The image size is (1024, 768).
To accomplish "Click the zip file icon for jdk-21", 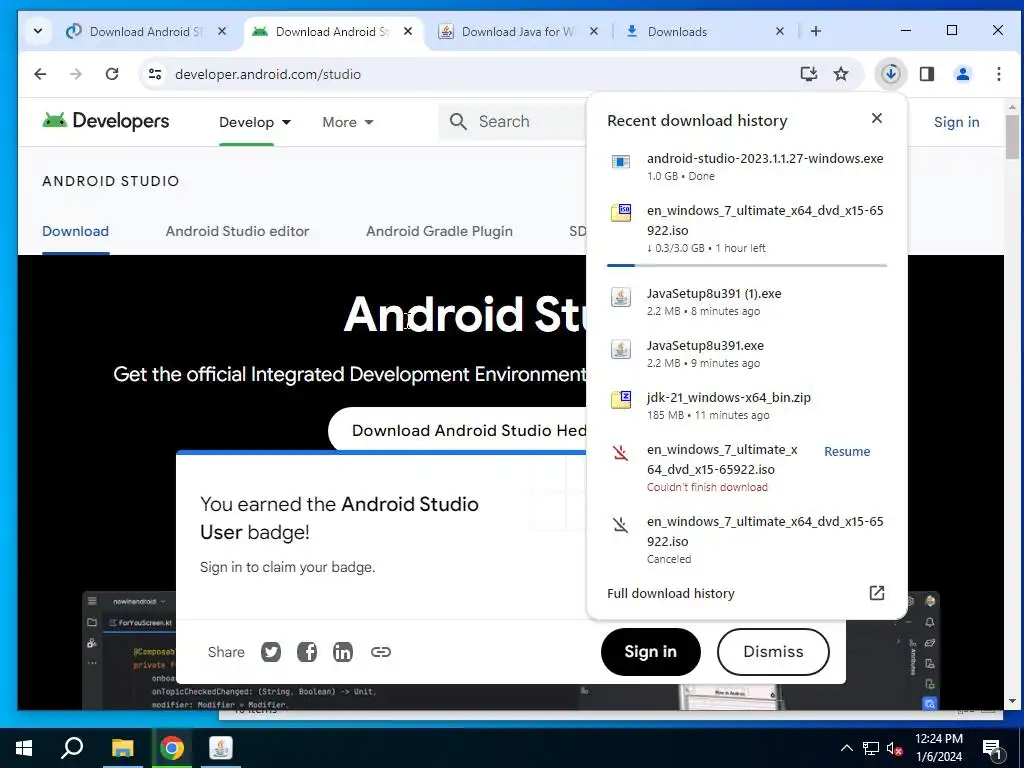I will tap(620, 400).
